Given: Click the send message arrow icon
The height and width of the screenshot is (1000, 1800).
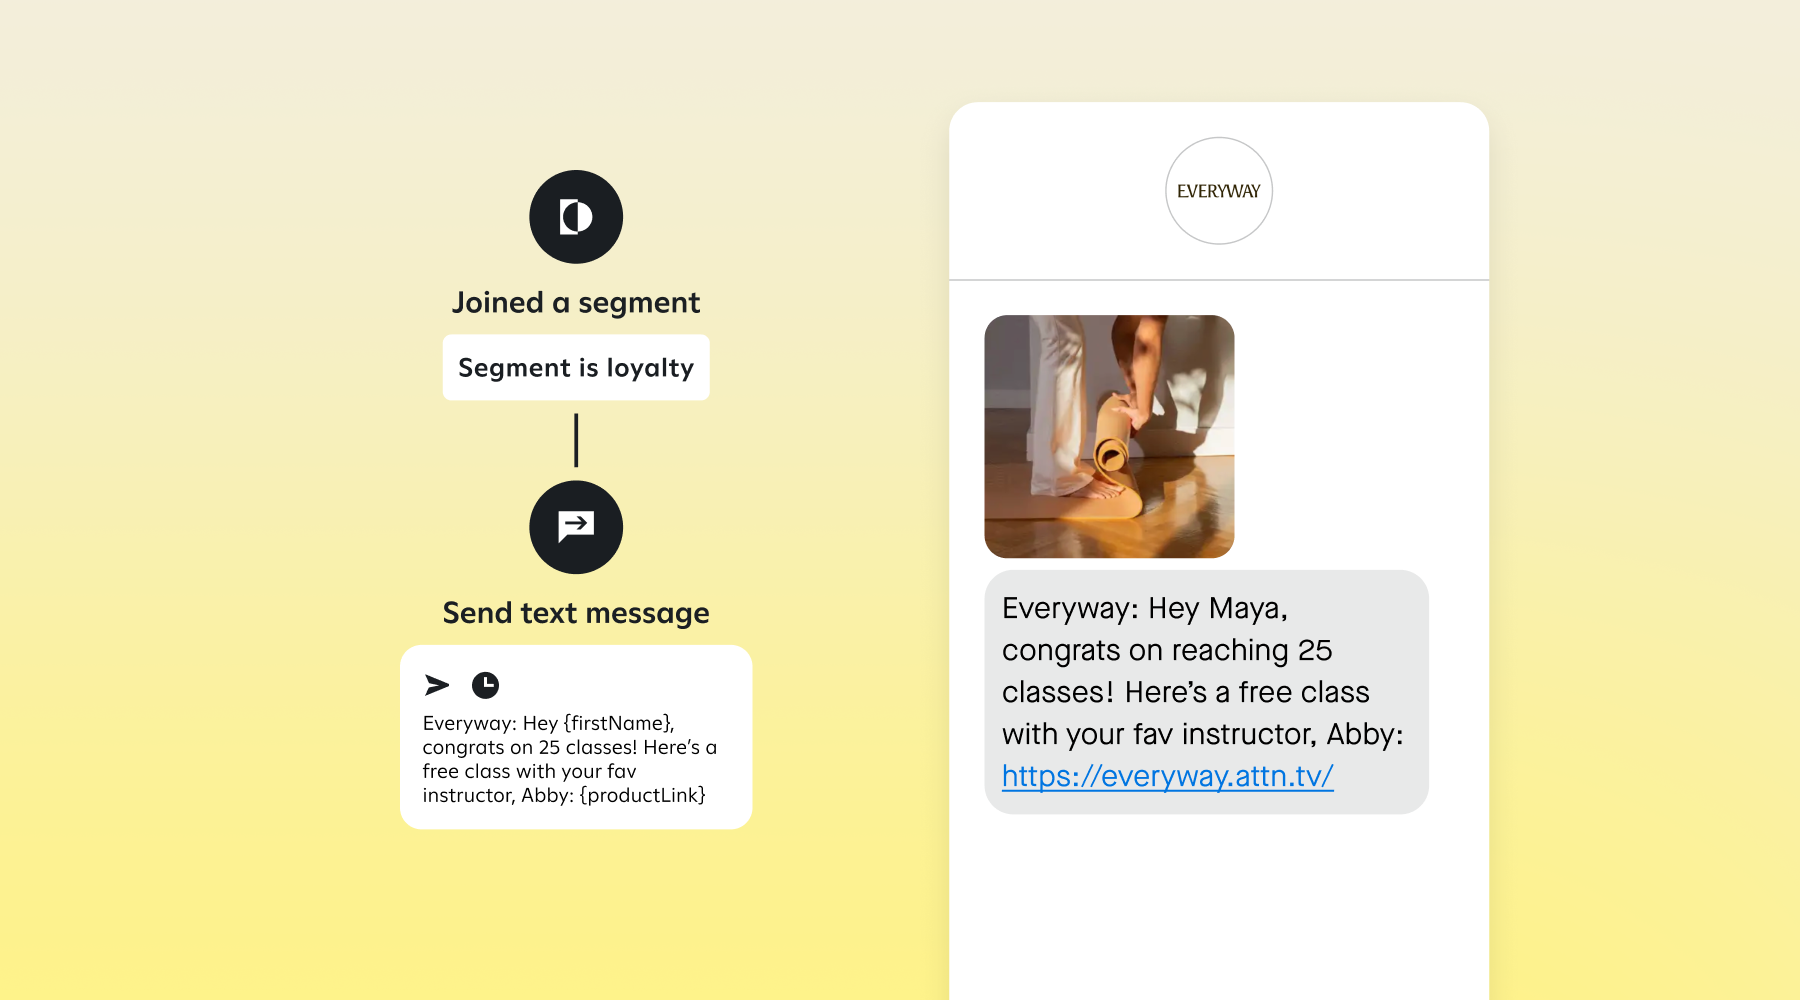Looking at the screenshot, I should click(x=435, y=684).
